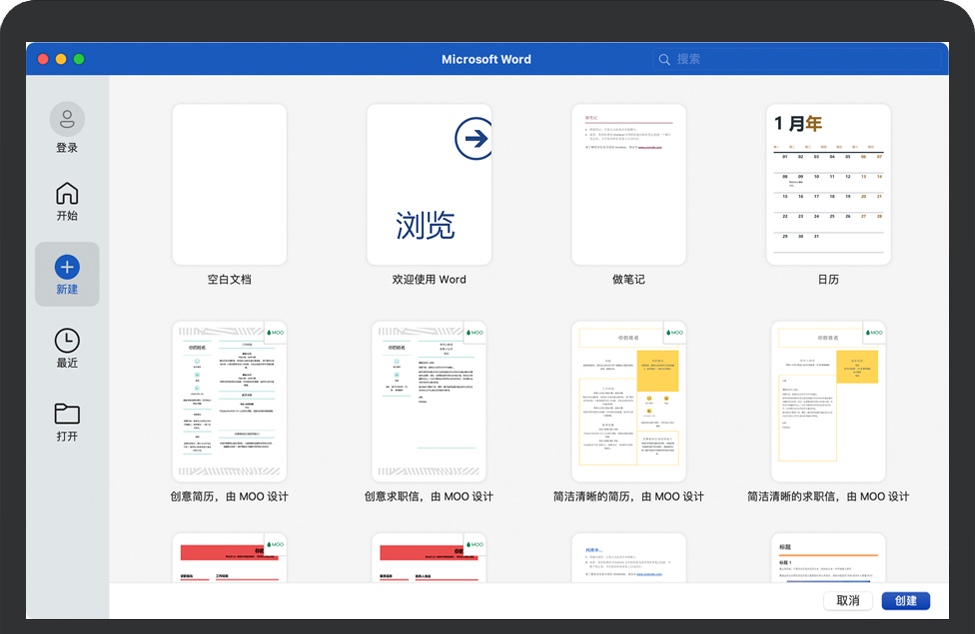Click the 打开 folder icon

pos(67,414)
